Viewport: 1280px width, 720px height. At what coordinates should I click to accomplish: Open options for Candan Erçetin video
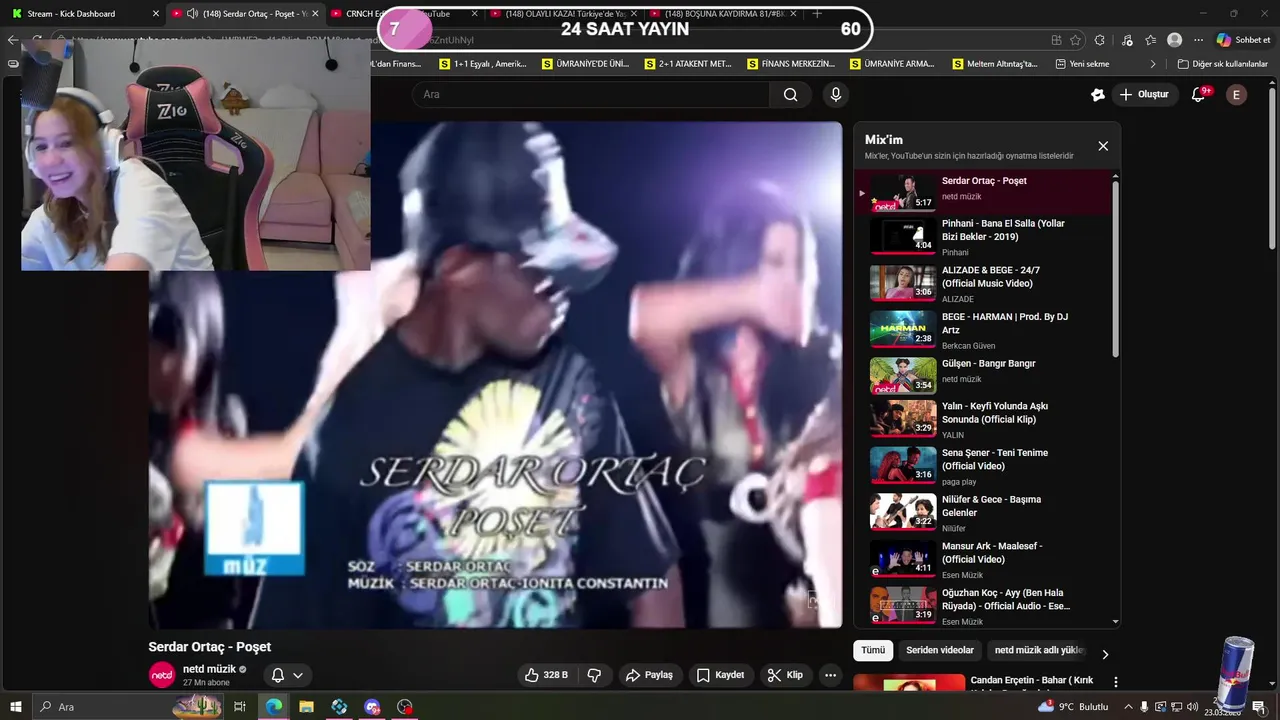(x=1116, y=682)
